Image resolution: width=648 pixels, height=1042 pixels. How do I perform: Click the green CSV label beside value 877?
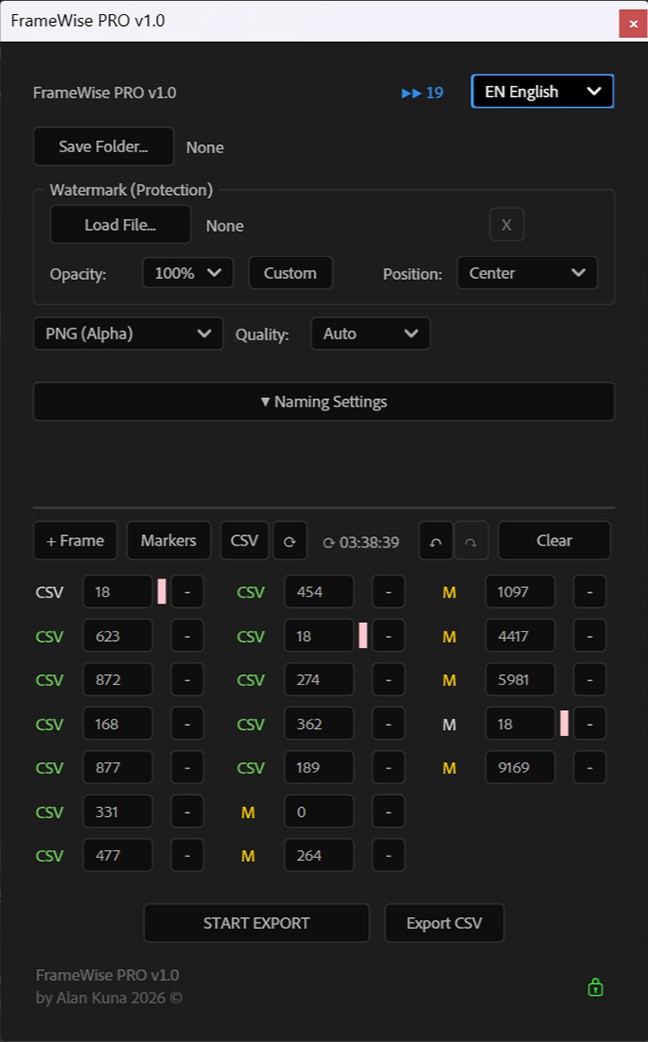[49, 768]
